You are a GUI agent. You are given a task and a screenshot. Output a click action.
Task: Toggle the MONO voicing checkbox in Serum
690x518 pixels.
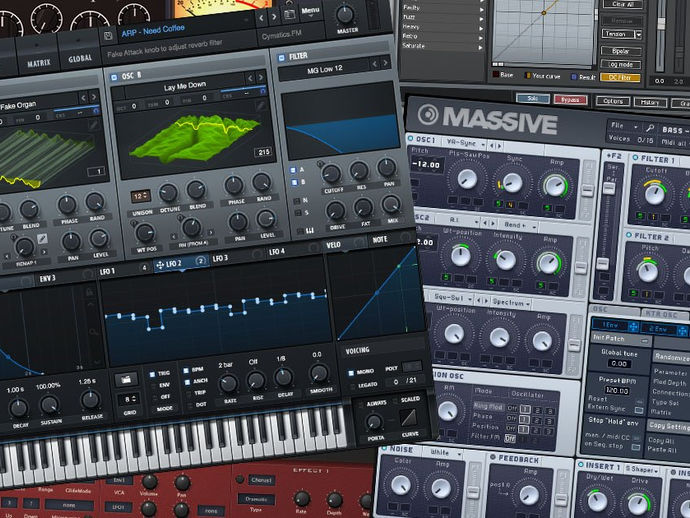click(351, 372)
